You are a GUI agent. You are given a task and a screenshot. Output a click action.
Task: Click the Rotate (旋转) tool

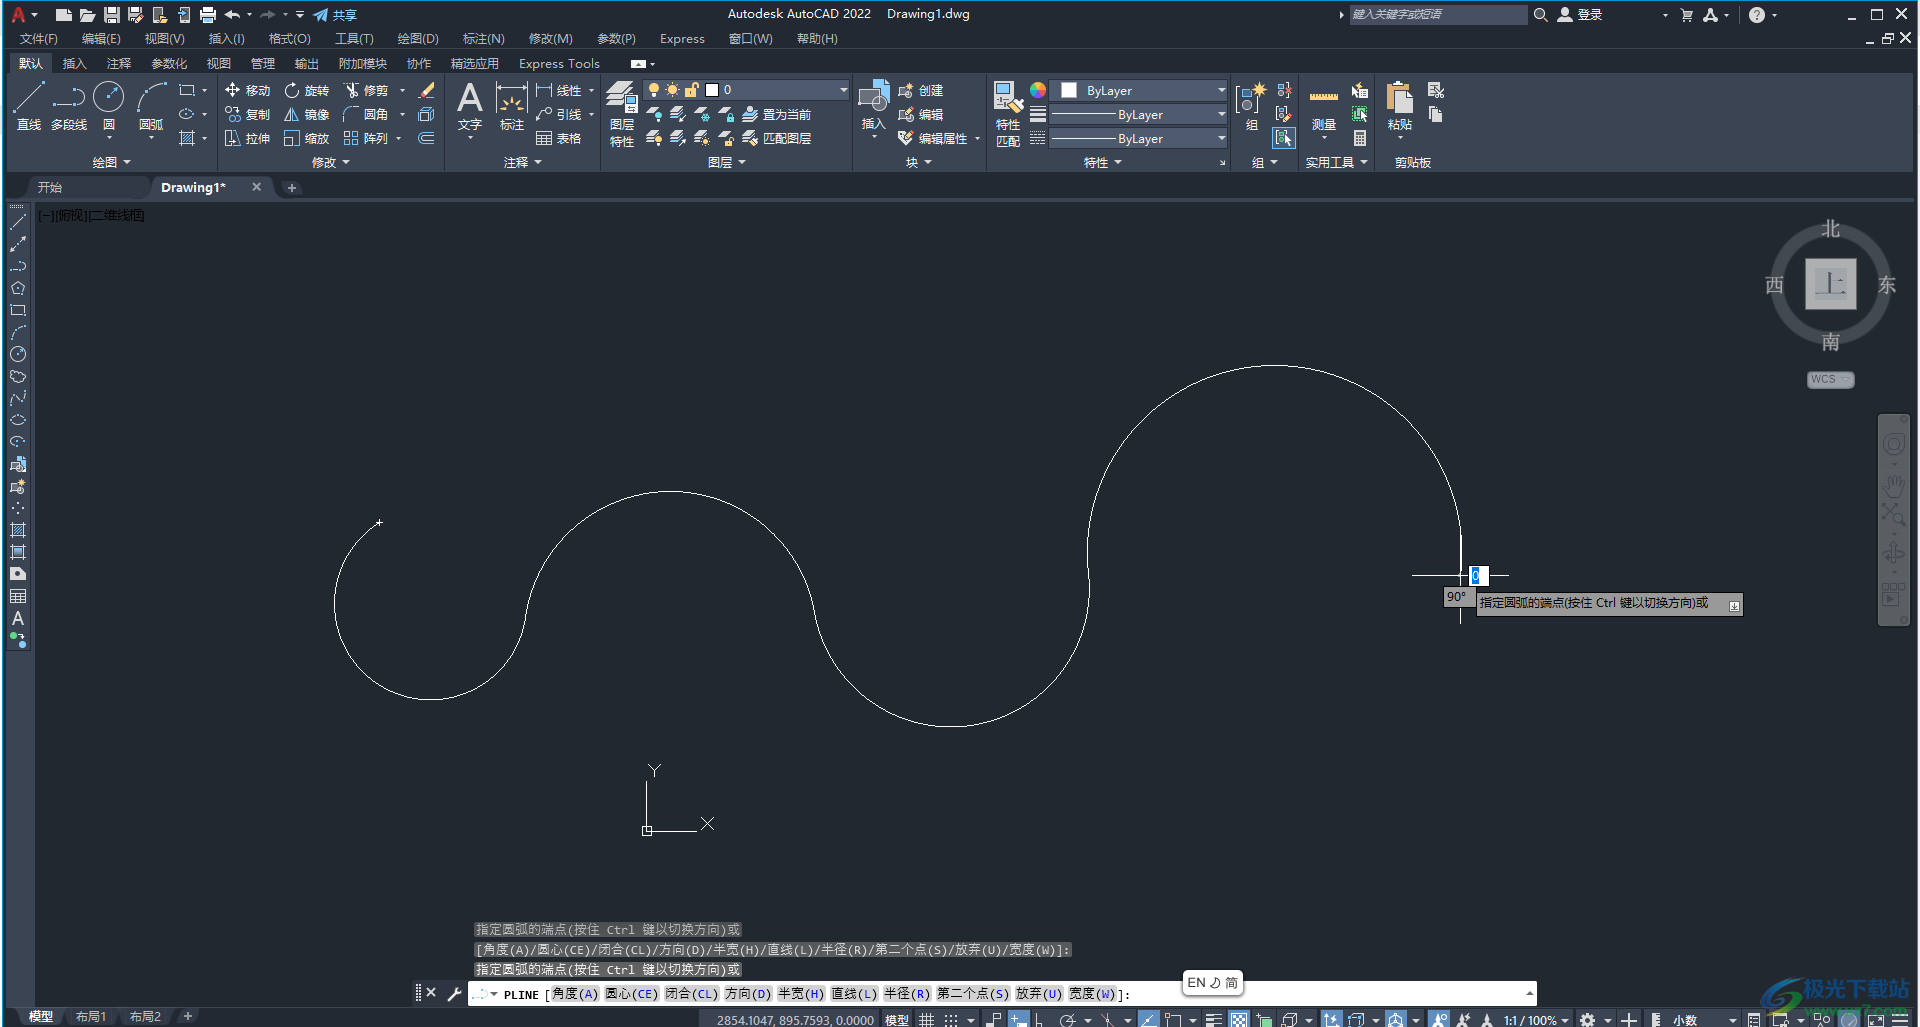click(306, 90)
